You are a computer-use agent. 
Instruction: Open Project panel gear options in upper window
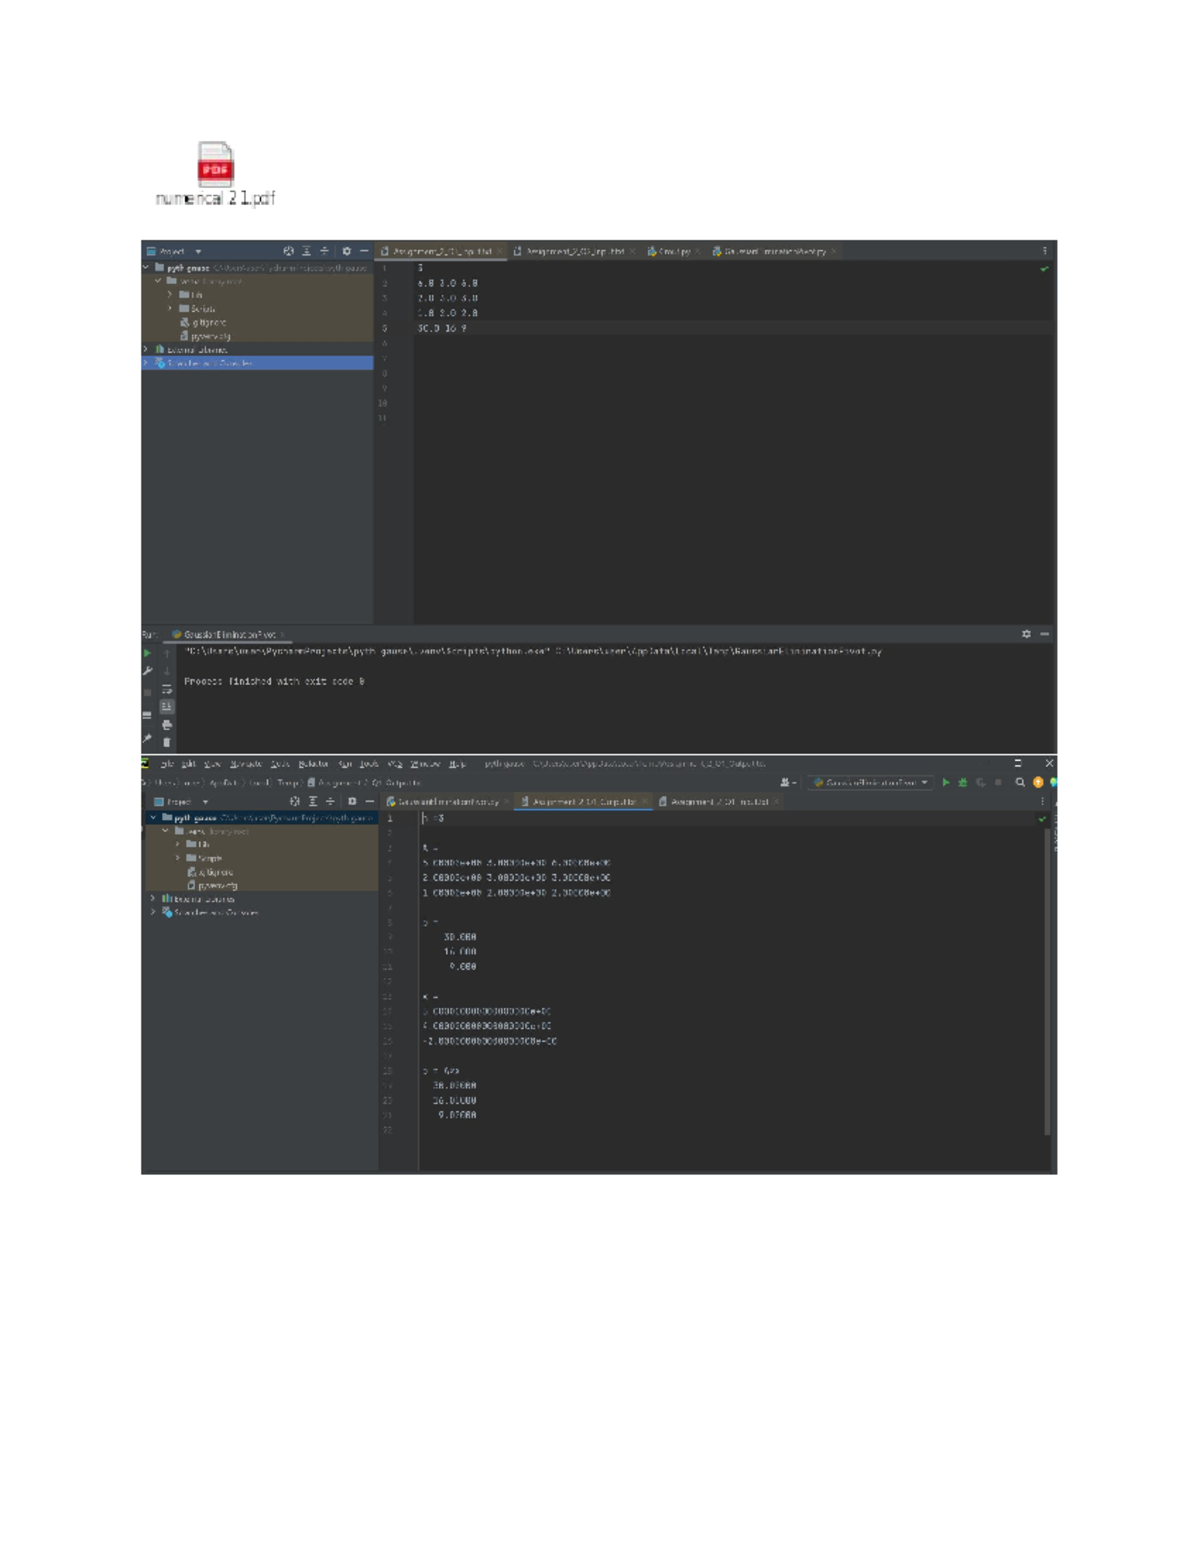click(346, 251)
